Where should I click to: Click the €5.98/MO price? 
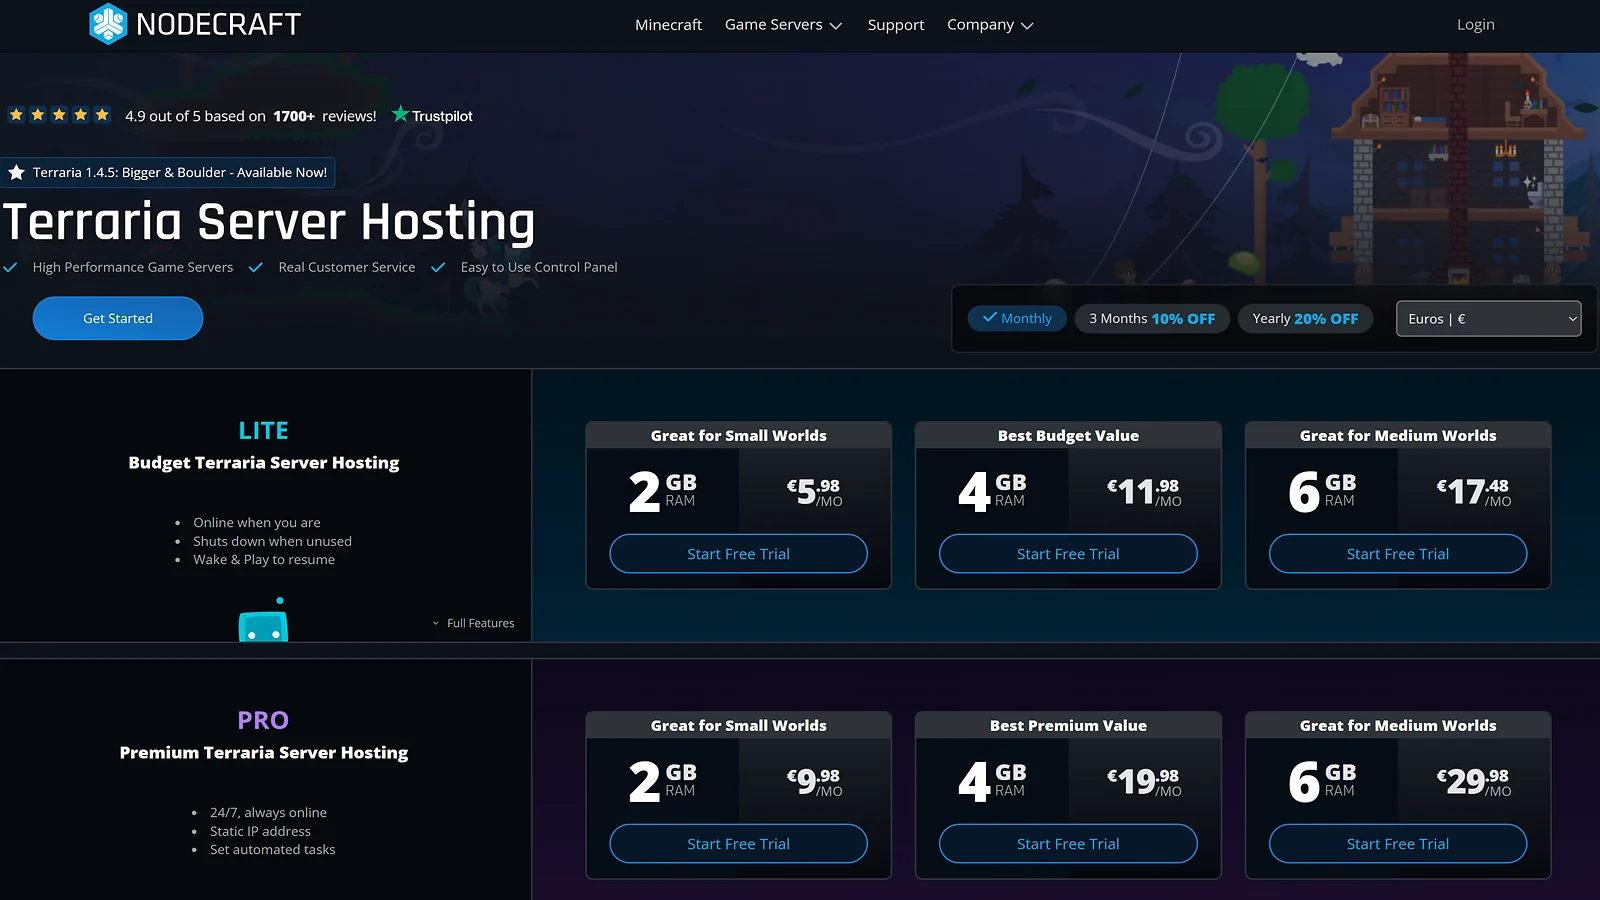coord(814,491)
